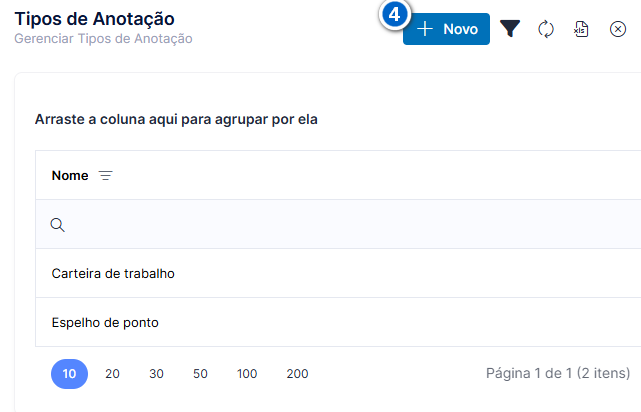Click the step 4 callout badge
The width and height of the screenshot is (641, 412).
(x=394, y=15)
